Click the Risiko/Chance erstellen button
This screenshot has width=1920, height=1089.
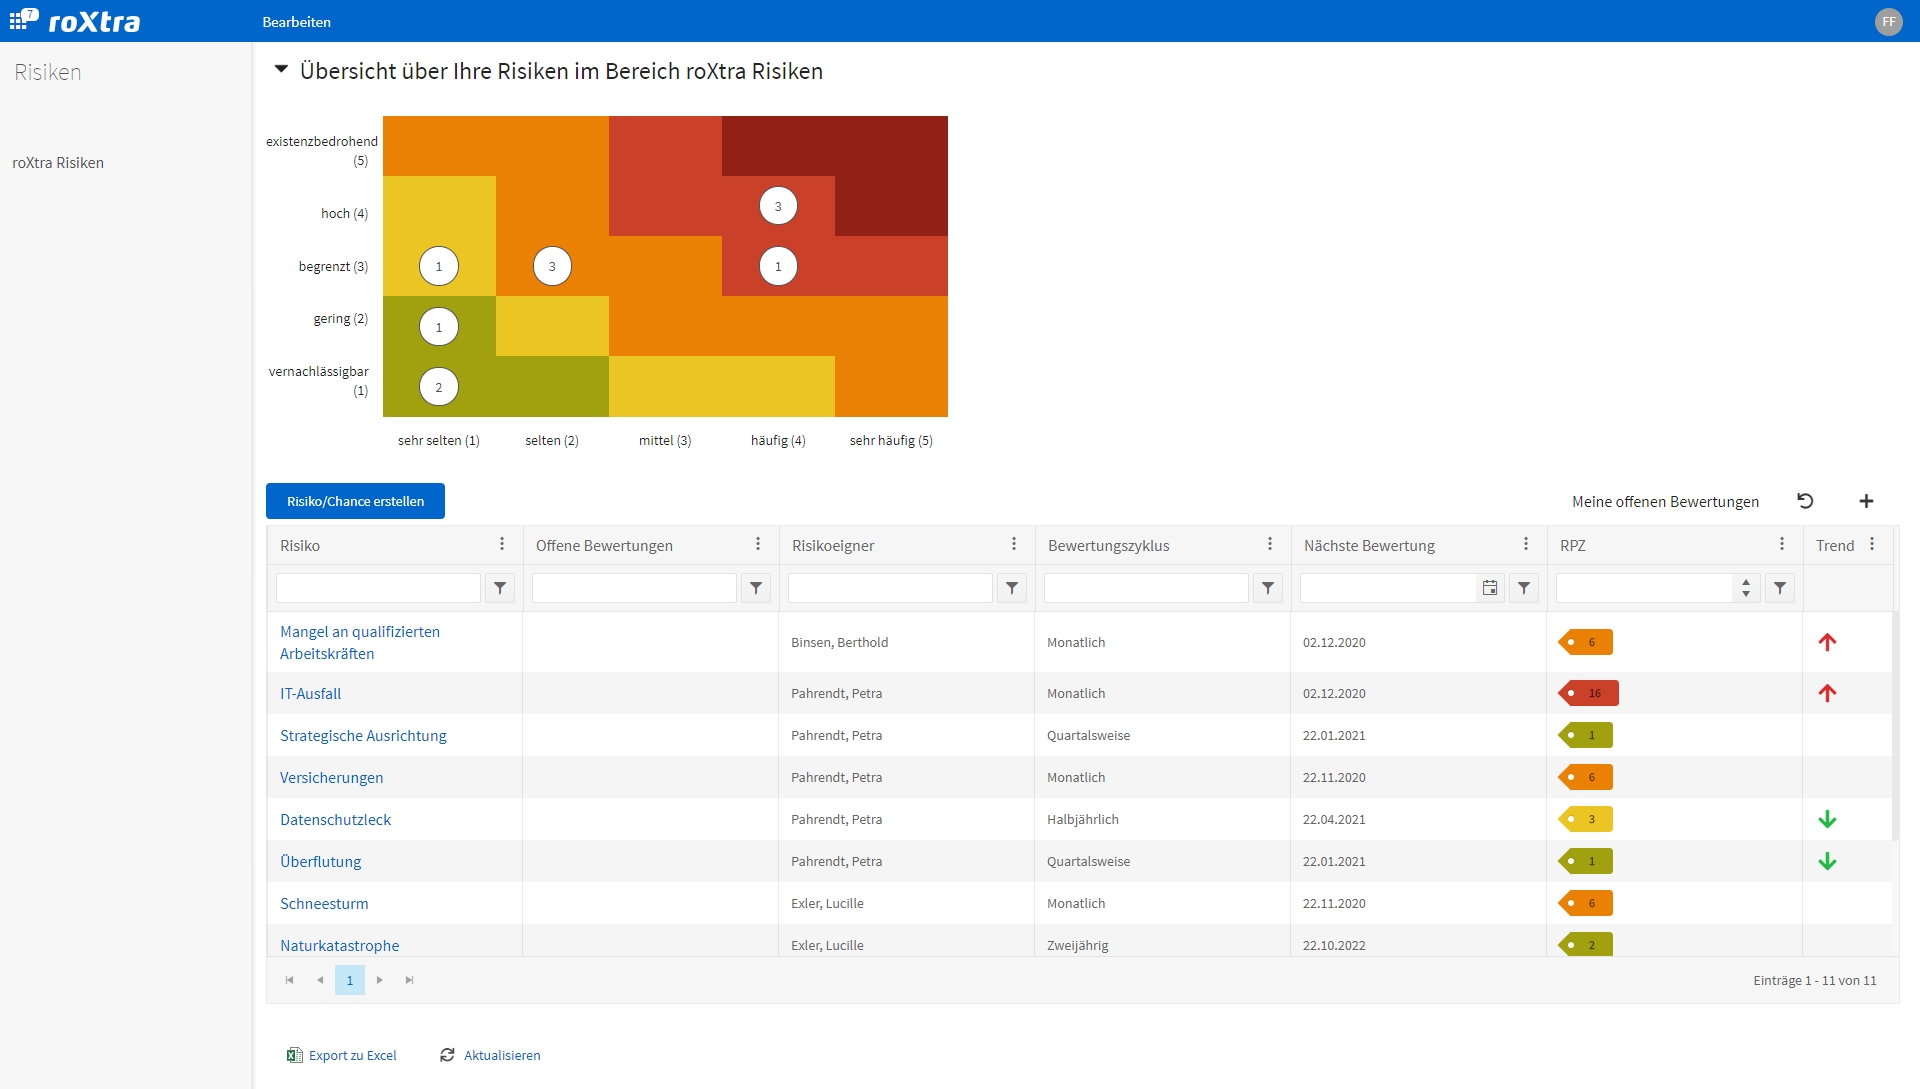355,501
